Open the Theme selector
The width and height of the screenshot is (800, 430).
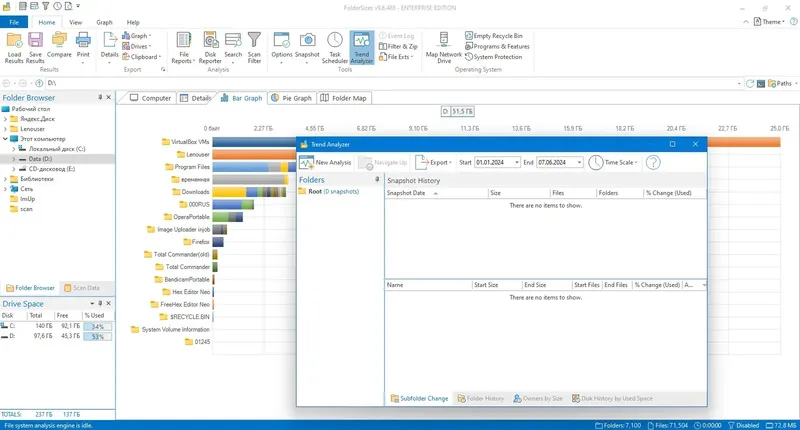pos(769,22)
